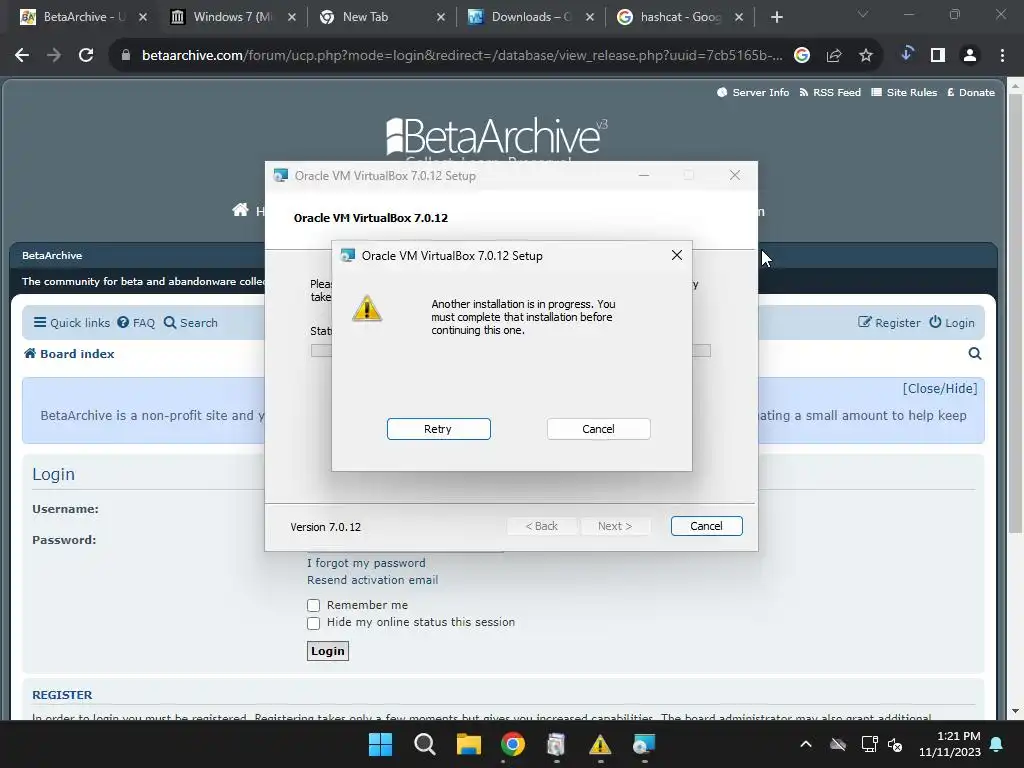Click the installer package icon in taskbar
Viewport: 1024px width, 768px height.
(x=556, y=744)
